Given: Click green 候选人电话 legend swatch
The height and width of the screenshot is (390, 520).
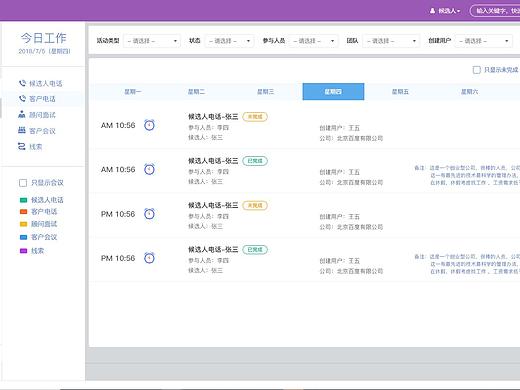Looking at the screenshot, I should point(23,200).
